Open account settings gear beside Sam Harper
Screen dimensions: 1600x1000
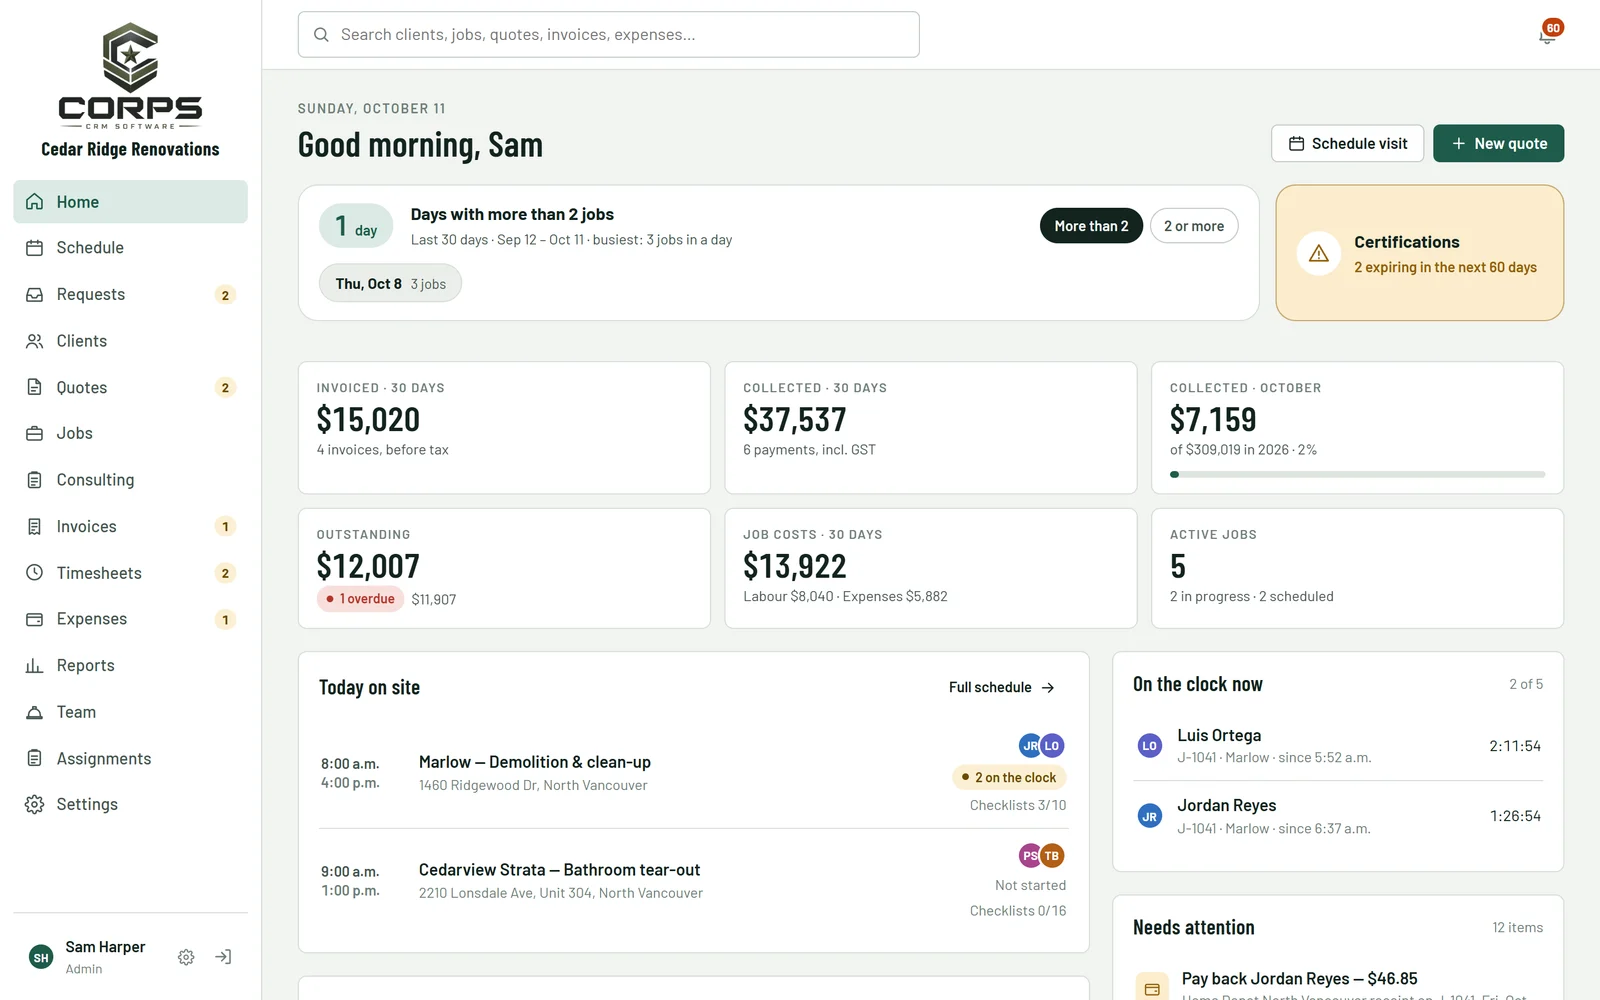186,957
